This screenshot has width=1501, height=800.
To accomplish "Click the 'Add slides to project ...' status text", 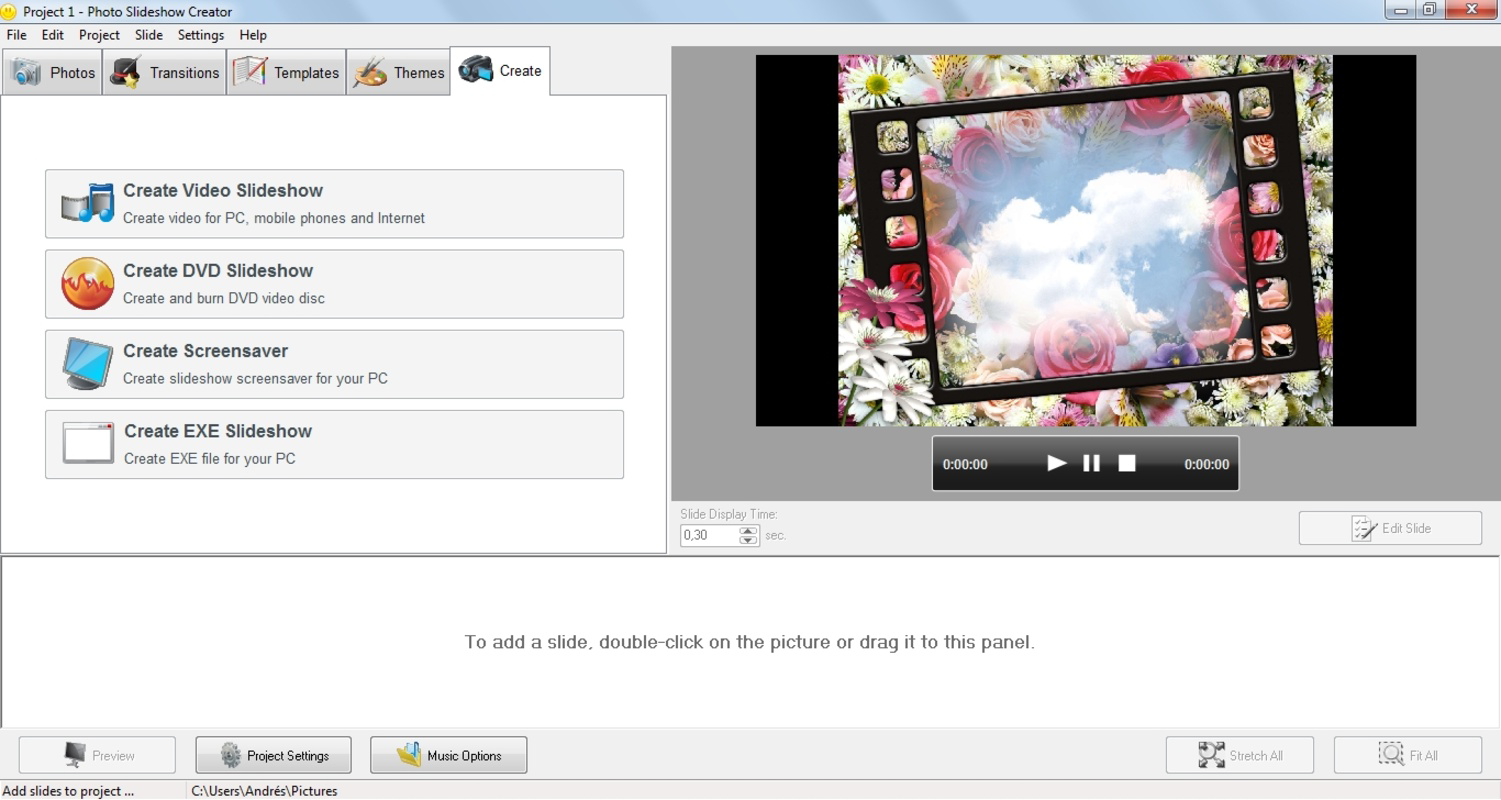I will (69, 791).
